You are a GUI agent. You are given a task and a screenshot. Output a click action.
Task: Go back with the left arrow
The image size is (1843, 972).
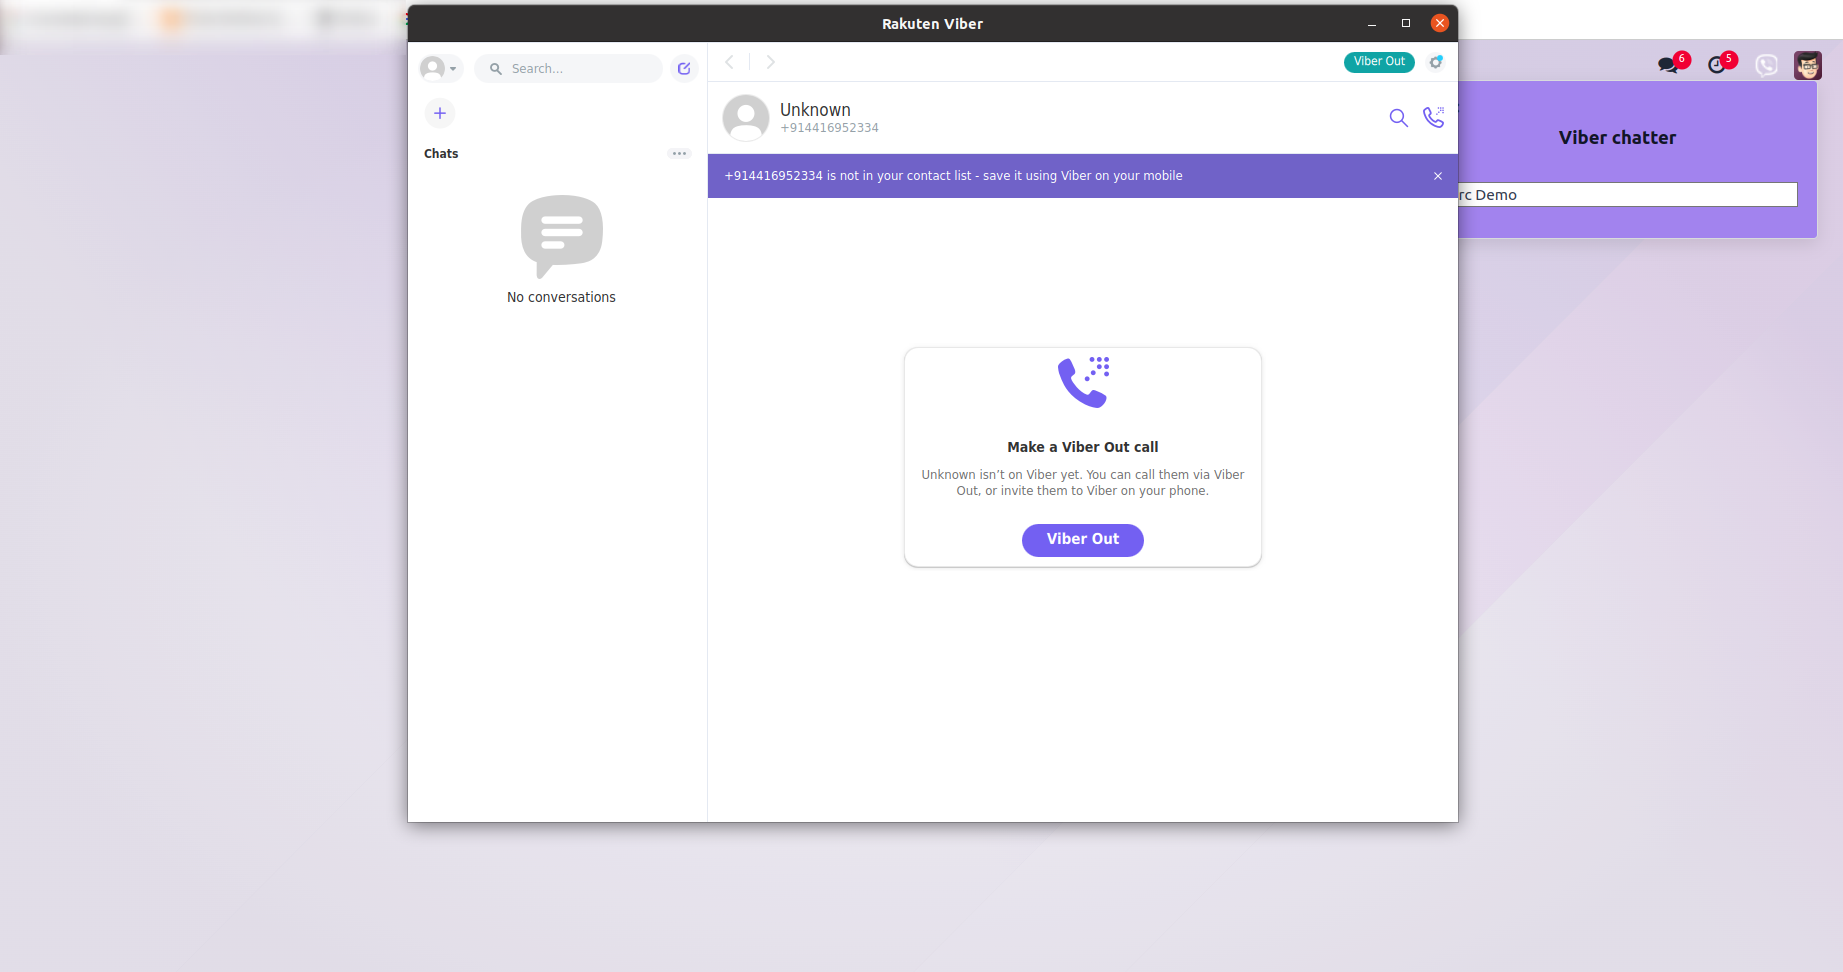(x=730, y=62)
